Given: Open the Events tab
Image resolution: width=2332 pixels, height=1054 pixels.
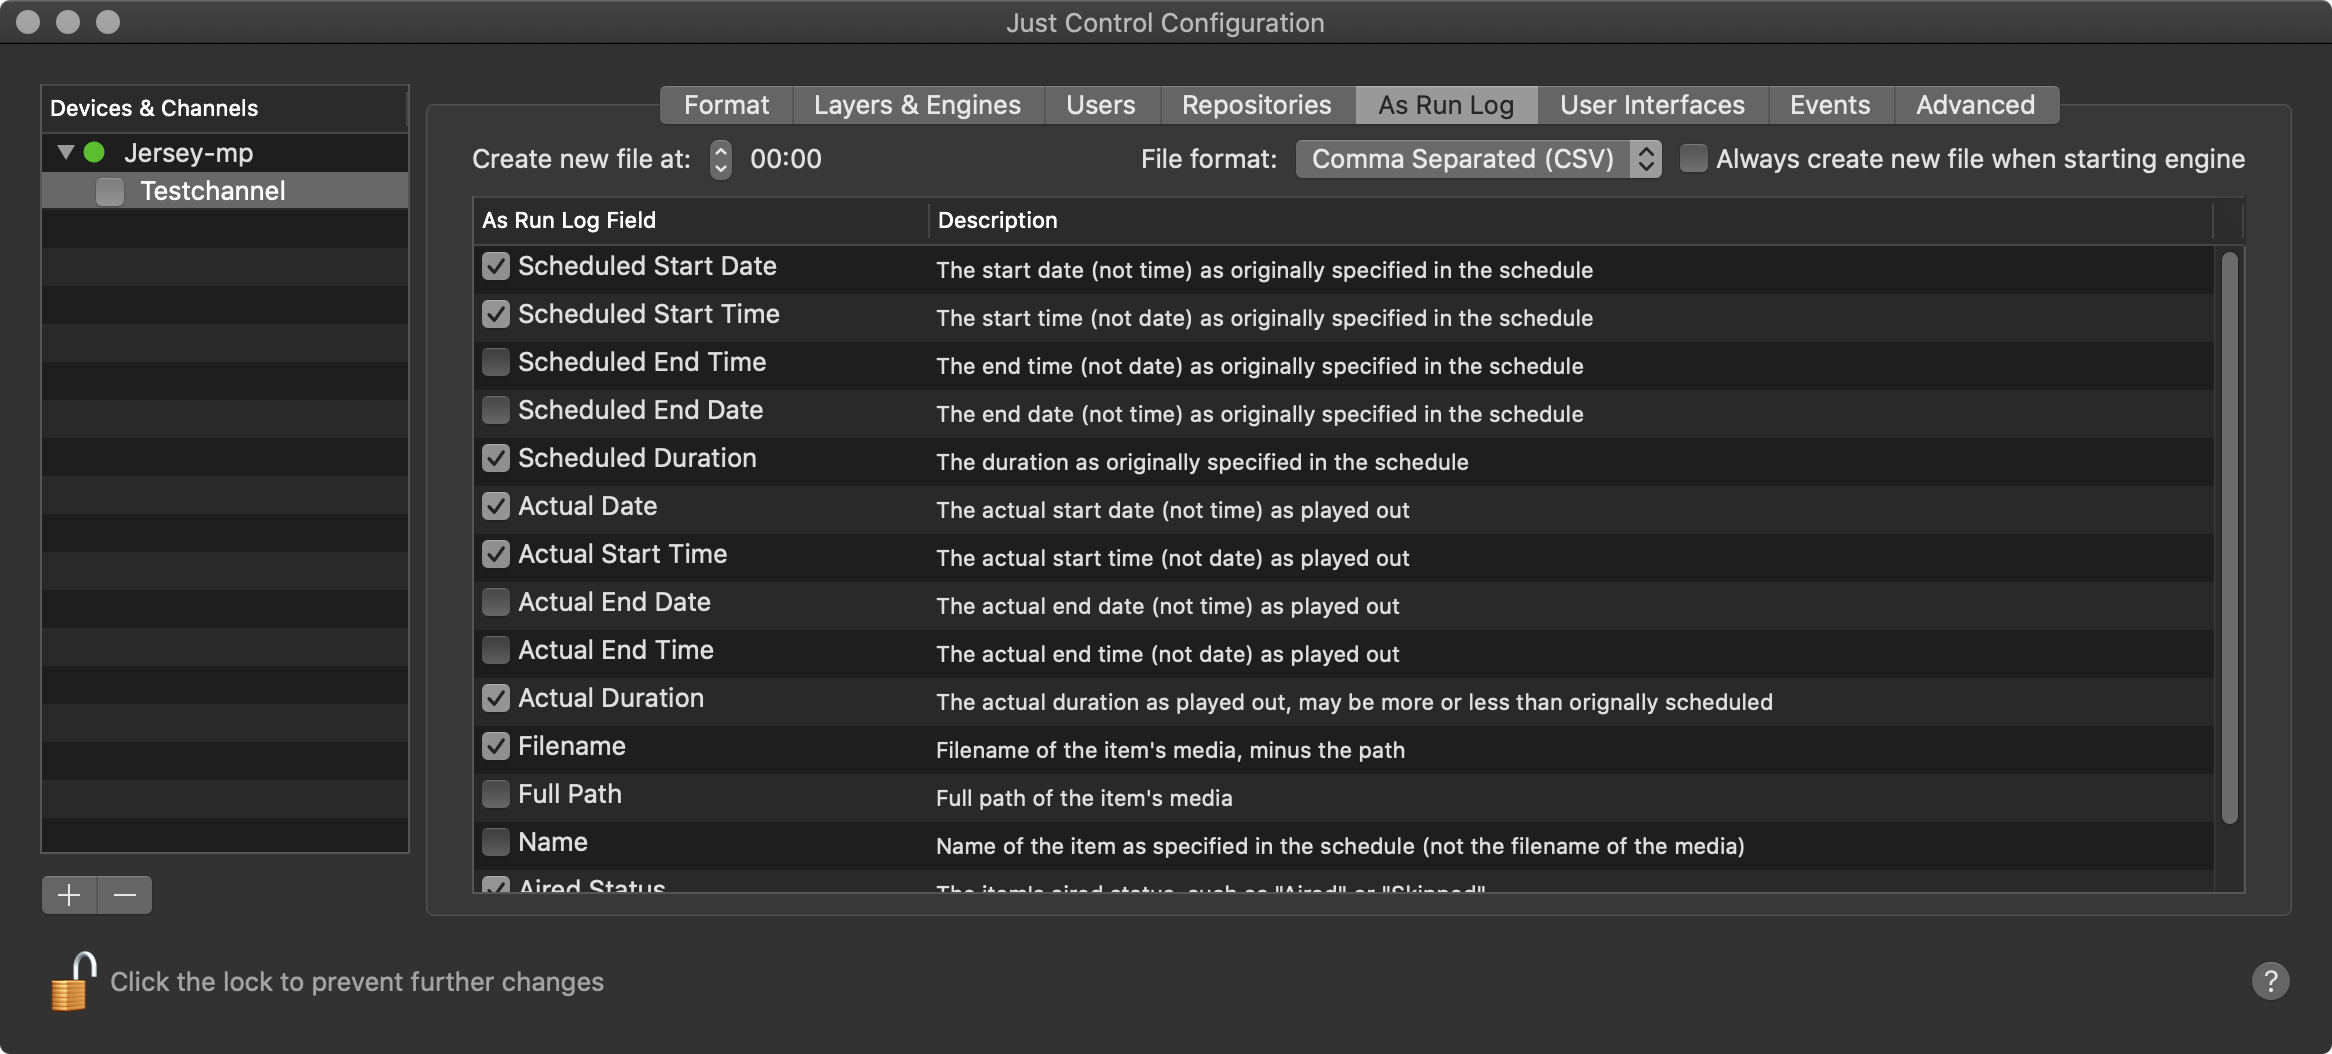Looking at the screenshot, I should click(1829, 105).
